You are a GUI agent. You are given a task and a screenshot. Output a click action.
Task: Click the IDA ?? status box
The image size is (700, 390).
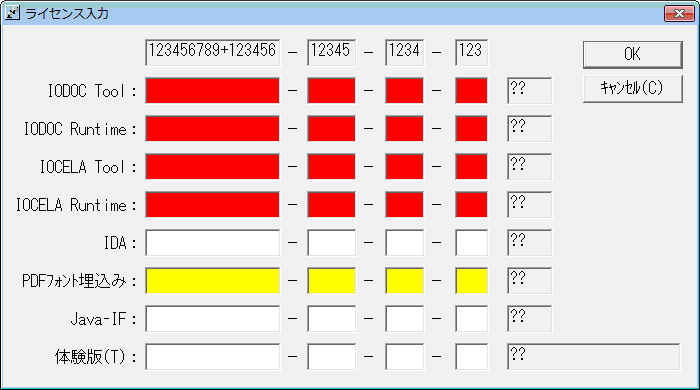pos(529,243)
